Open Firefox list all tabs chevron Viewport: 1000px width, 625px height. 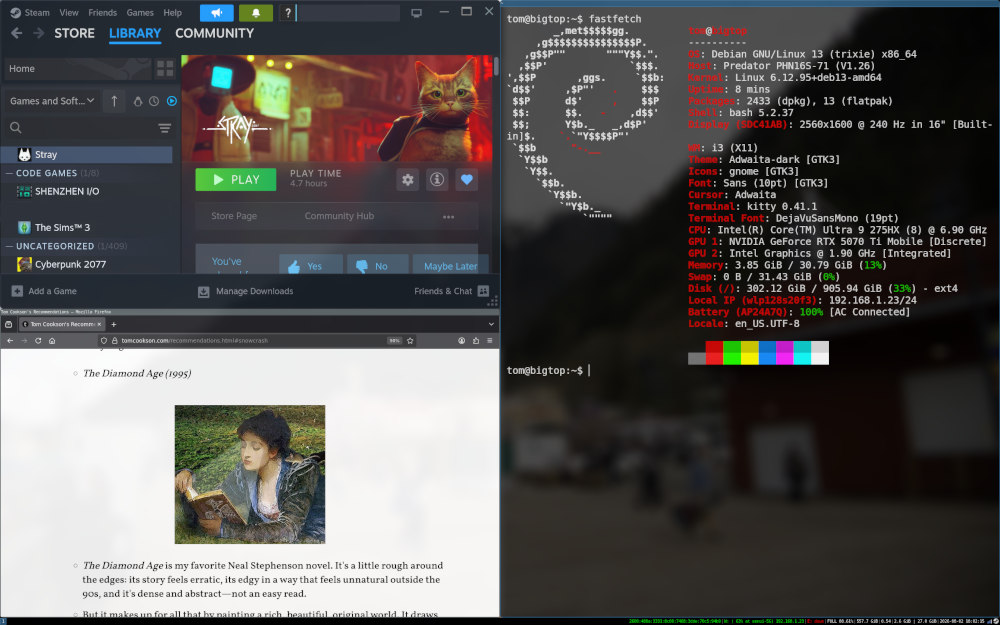tap(491, 324)
